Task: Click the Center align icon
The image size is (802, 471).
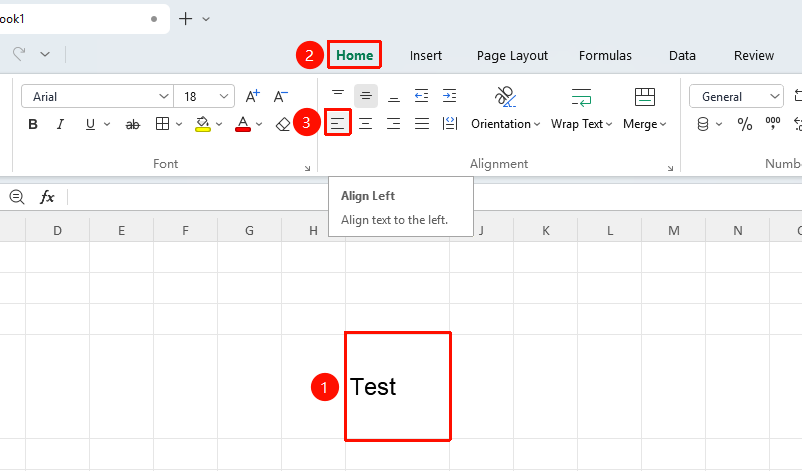Action: [x=365, y=123]
